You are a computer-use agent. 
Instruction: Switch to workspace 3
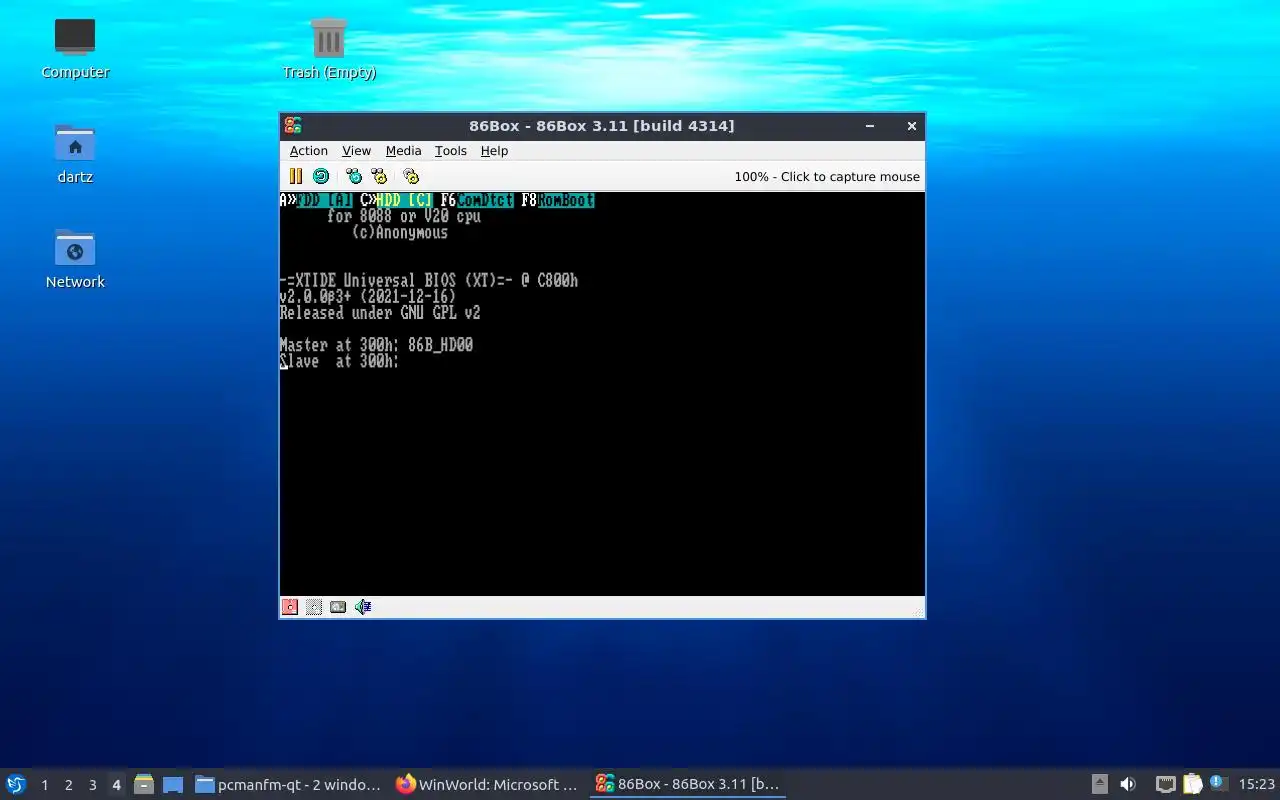pyautogui.click(x=92, y=785)
